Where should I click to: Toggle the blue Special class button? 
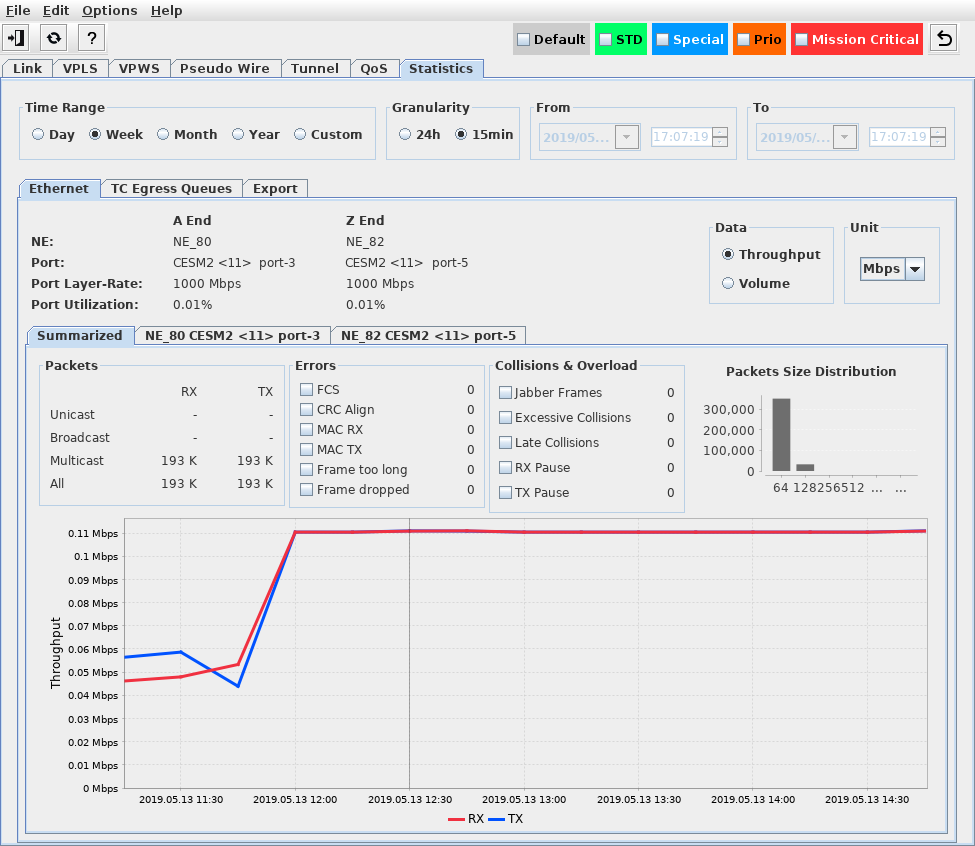[689, 40]
